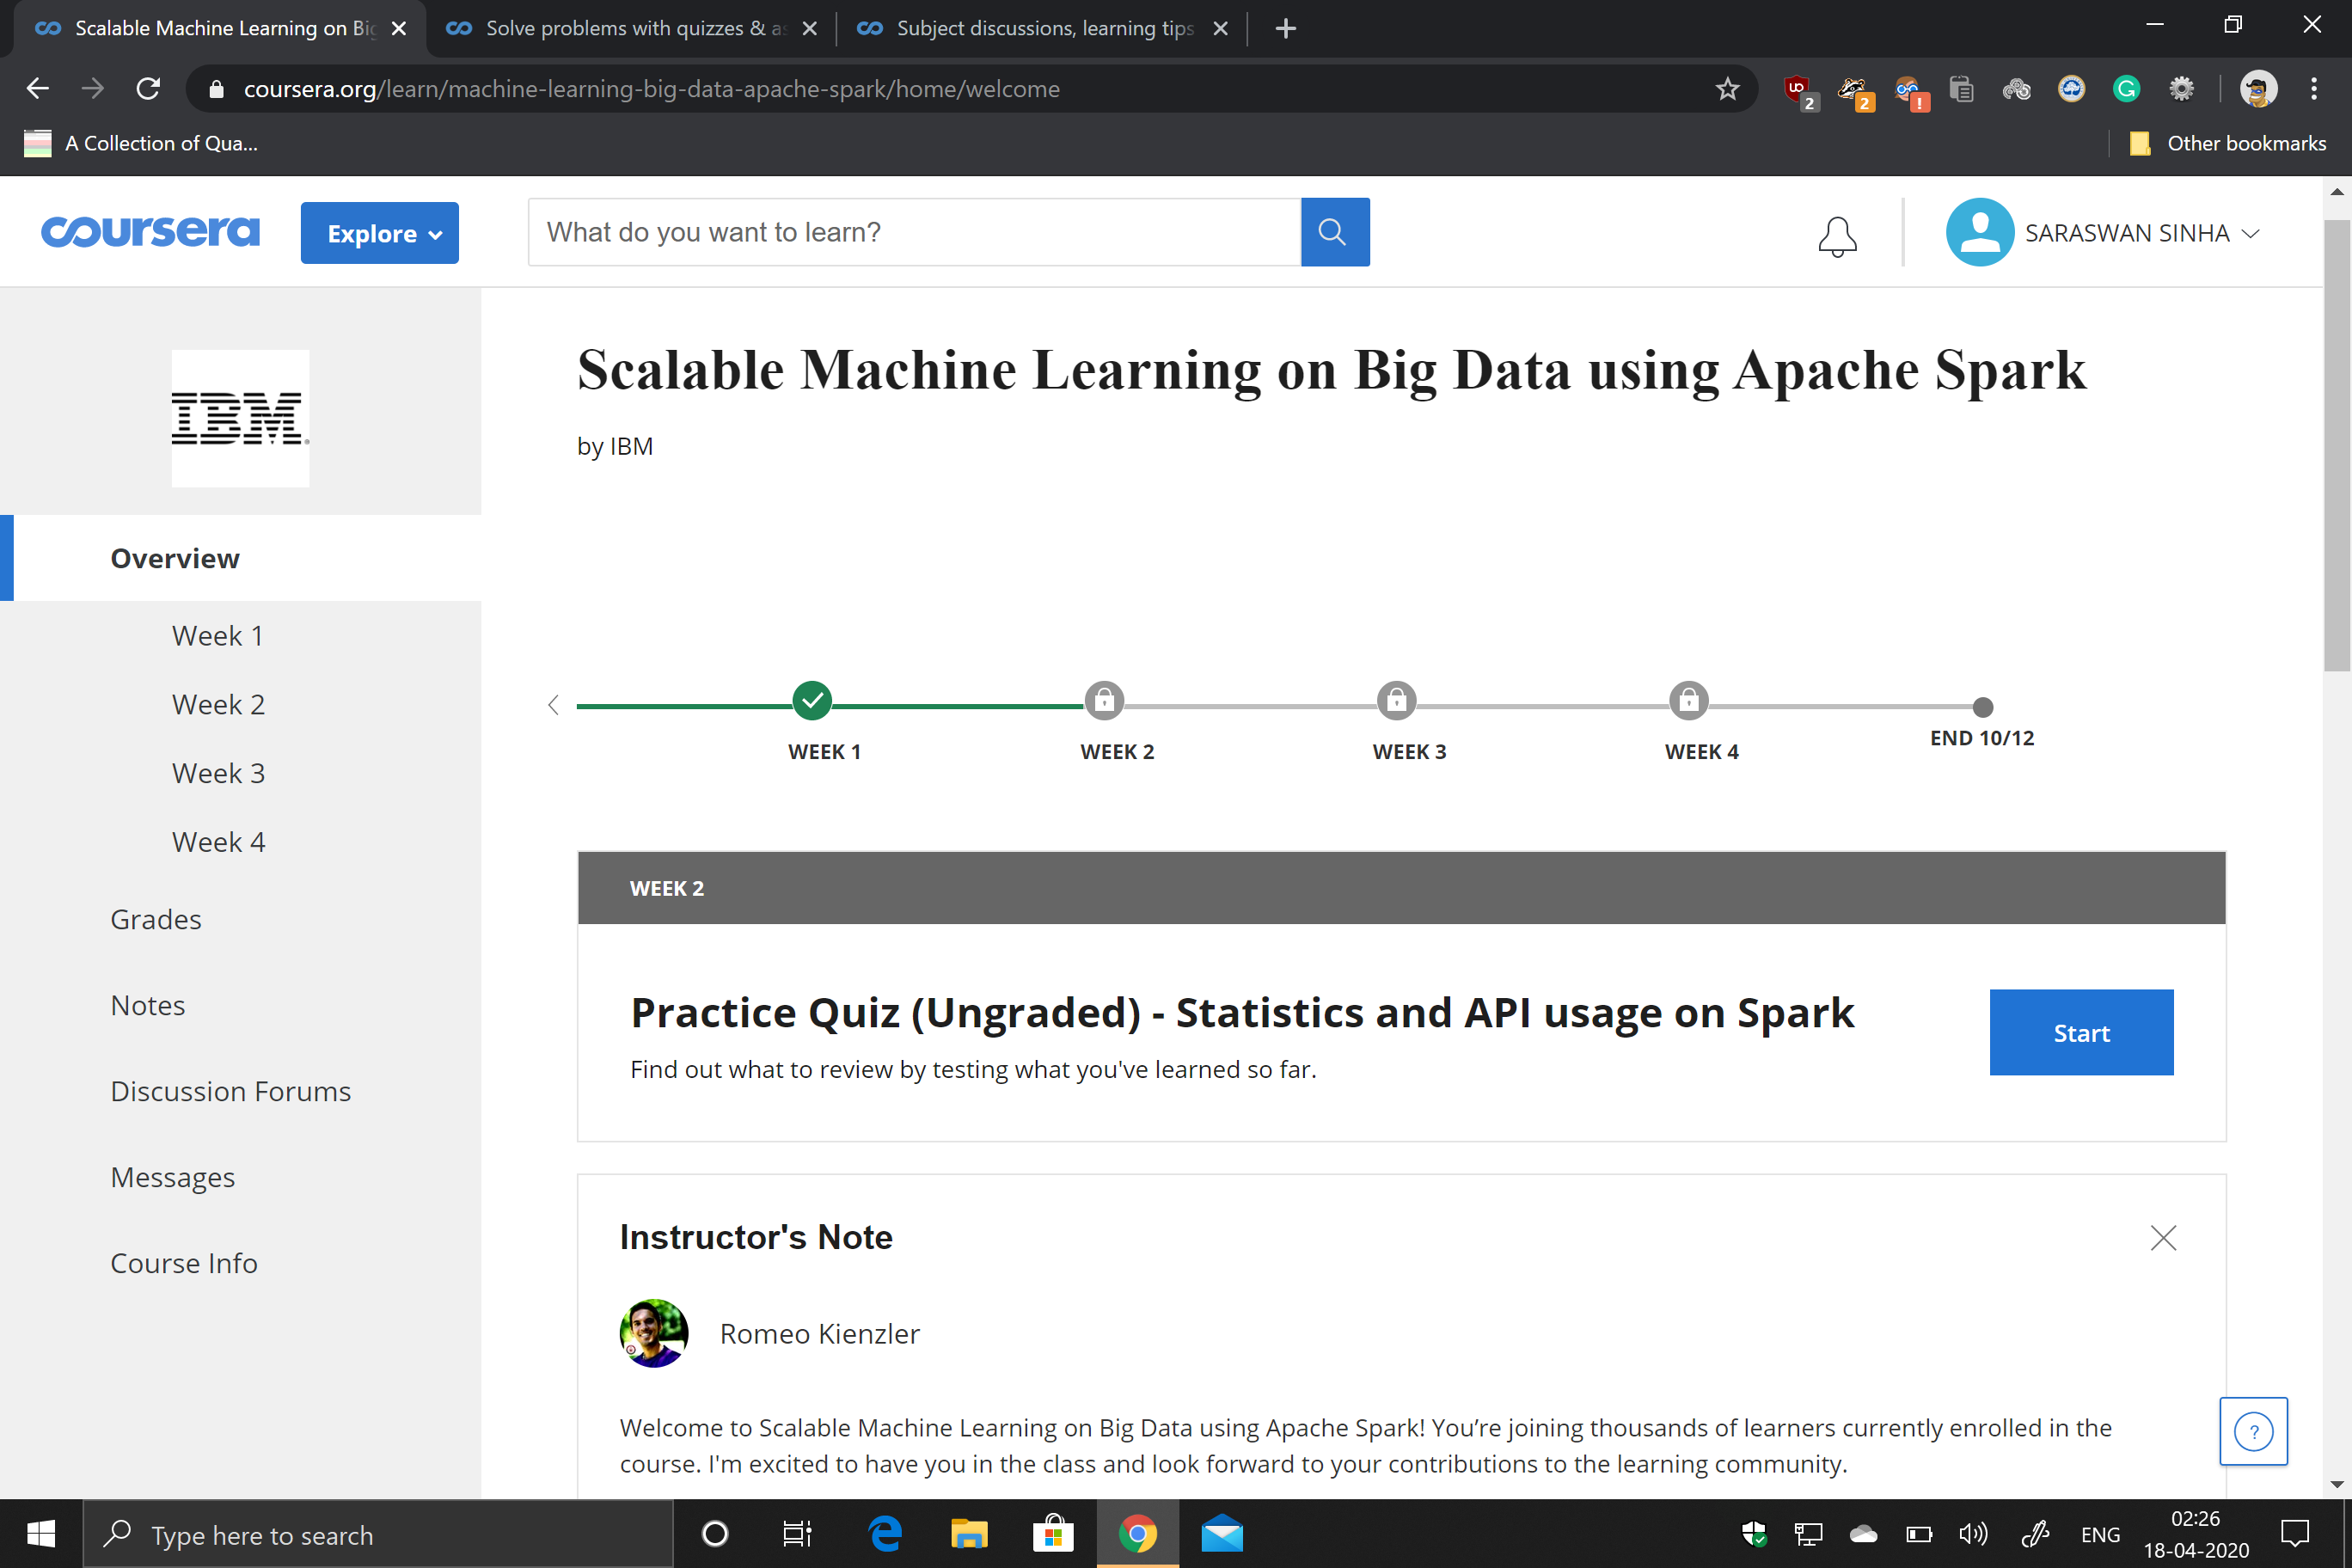
Task: Click the Romeo Kienzler name
Action: (819, 1333)
